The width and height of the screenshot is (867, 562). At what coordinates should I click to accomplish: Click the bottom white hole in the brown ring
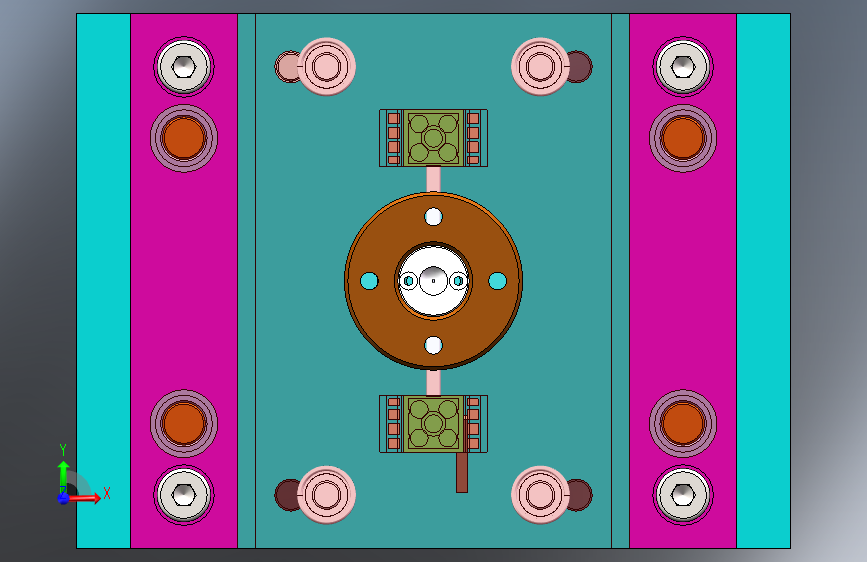point(434,345)
